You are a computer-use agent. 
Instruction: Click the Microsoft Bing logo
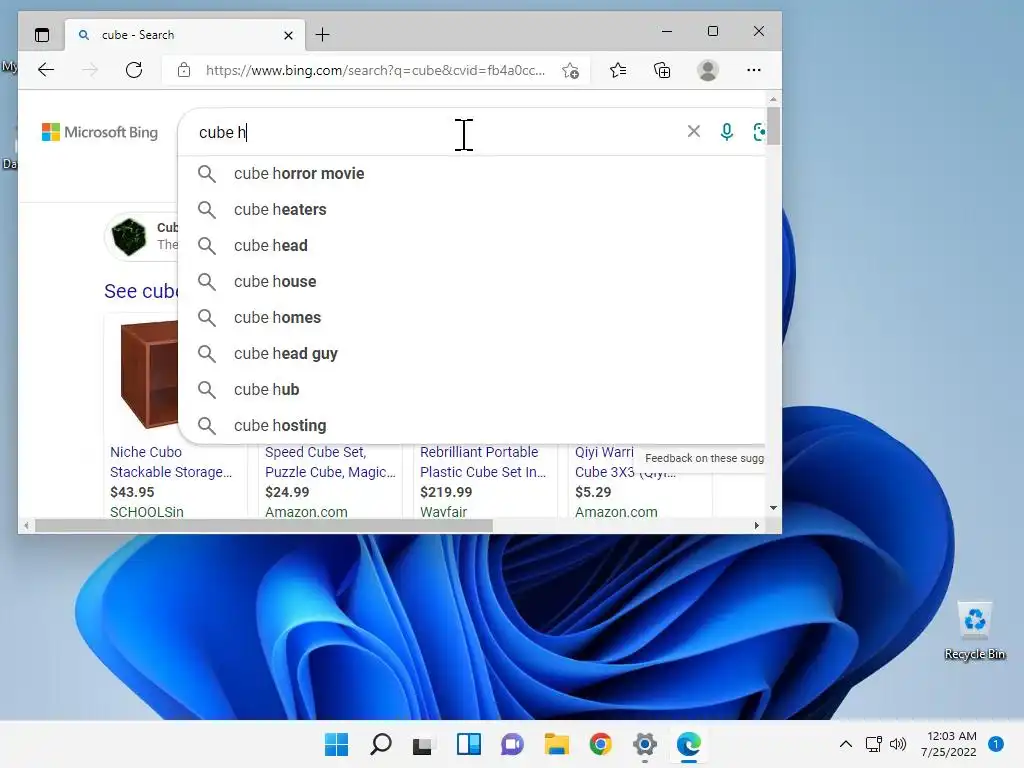100,132
